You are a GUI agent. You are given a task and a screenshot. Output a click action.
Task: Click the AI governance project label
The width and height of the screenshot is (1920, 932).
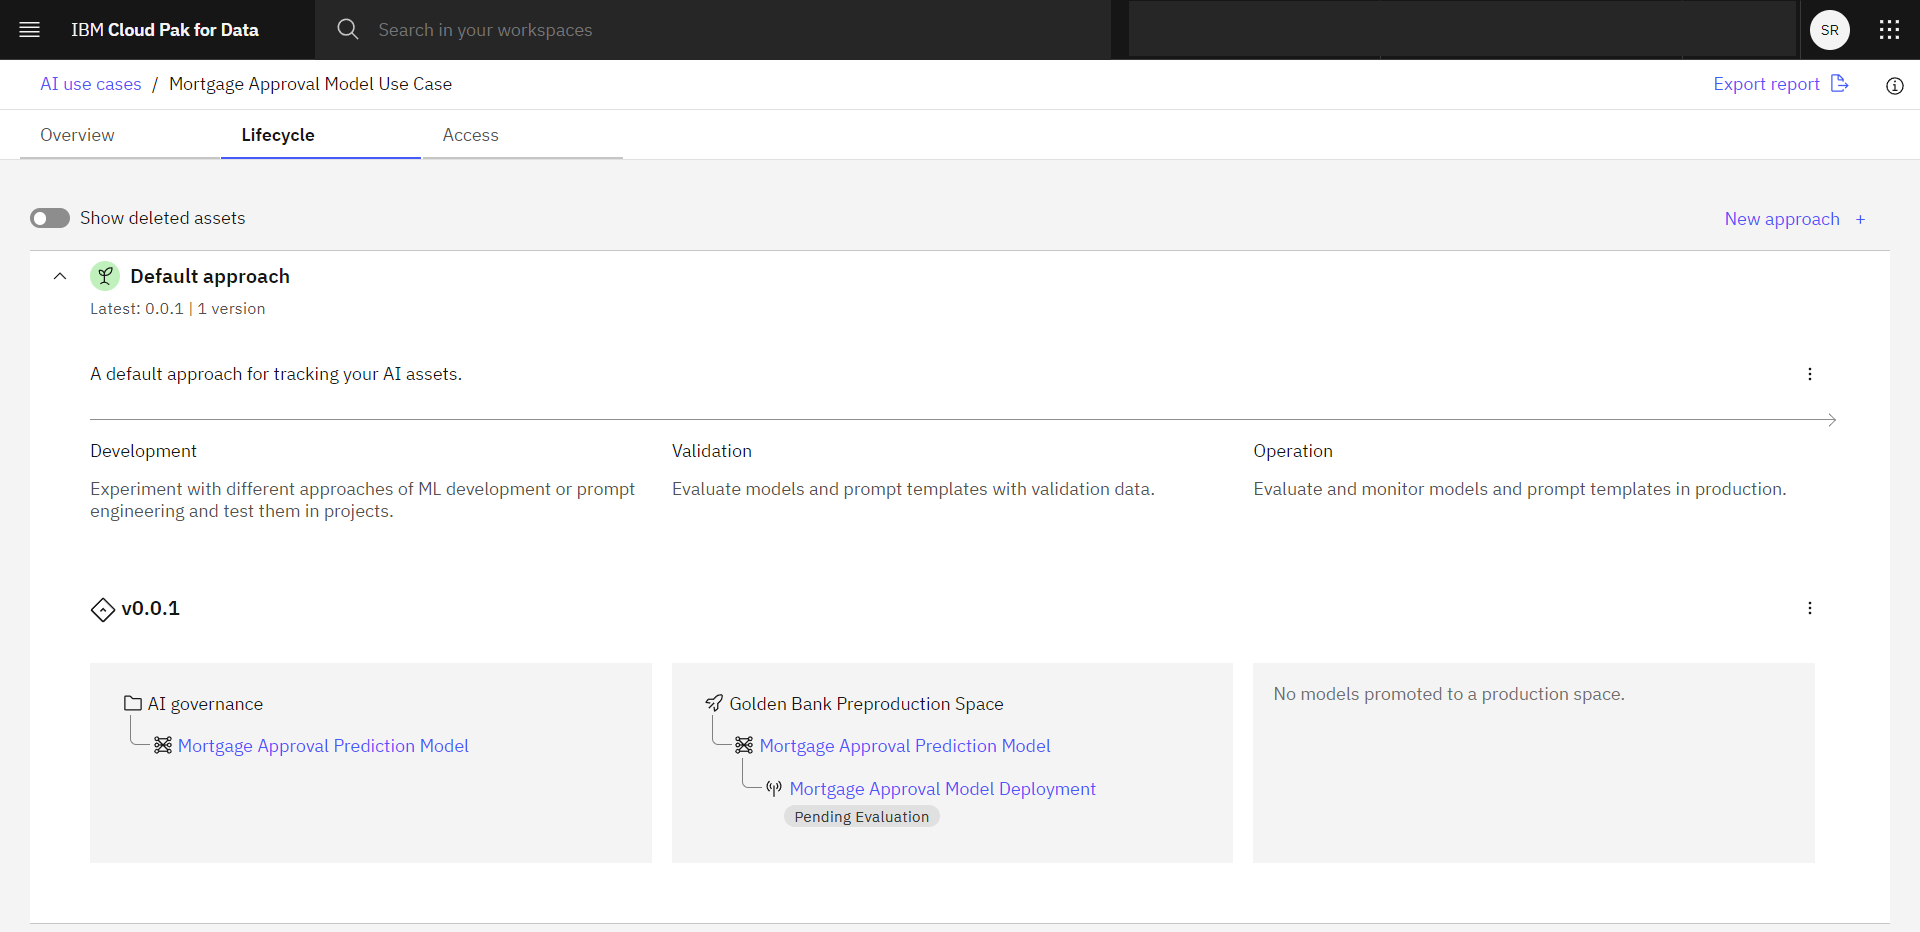(205, 704)
